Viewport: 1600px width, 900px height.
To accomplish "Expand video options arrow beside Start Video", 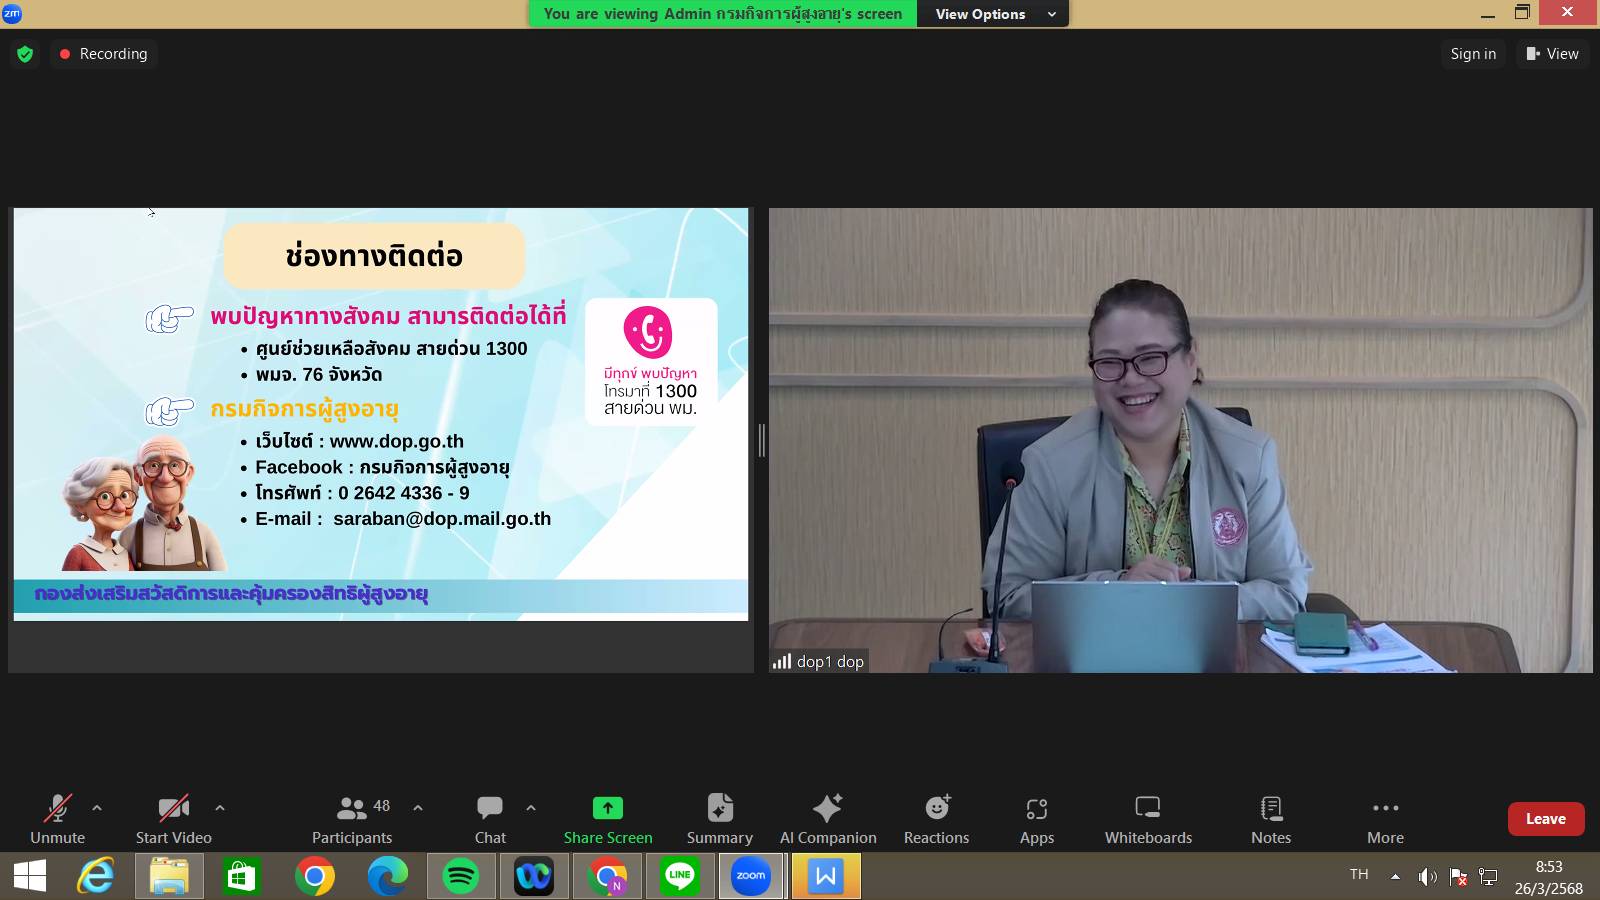I will 220,807.
